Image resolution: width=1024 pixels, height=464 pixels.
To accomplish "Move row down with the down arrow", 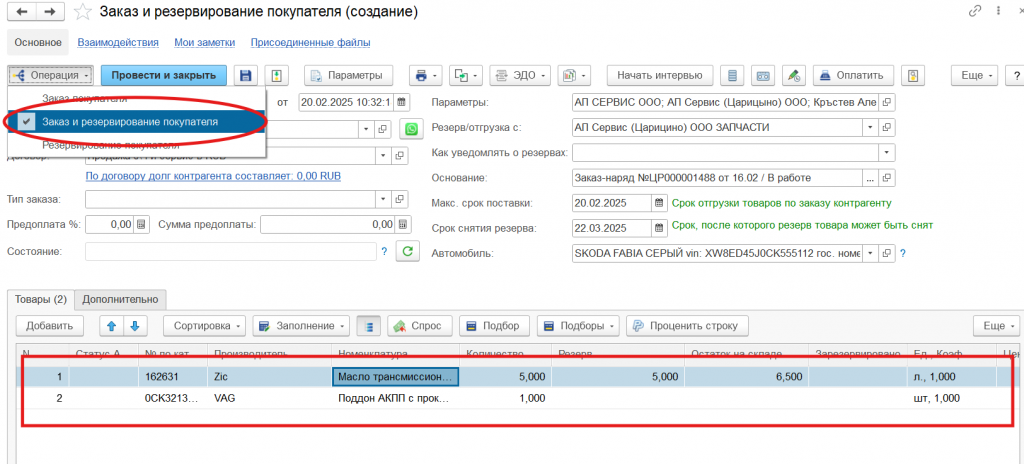I will point(135,326).
